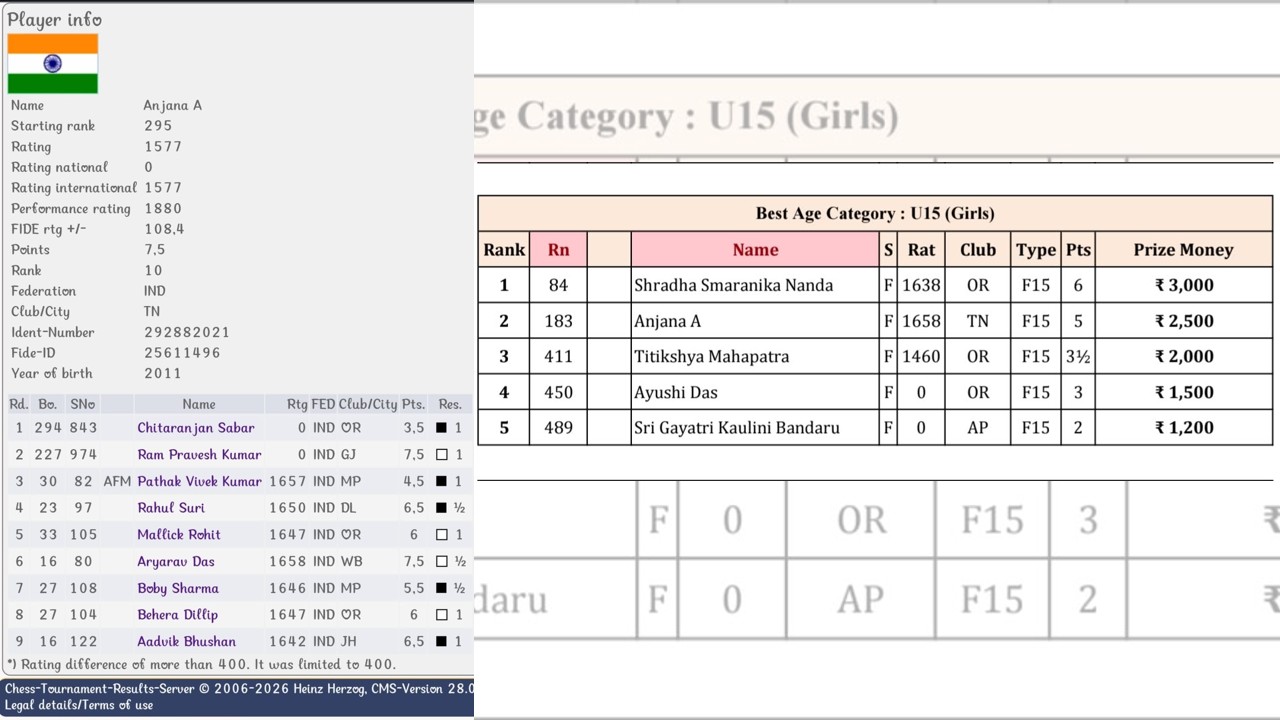Open Pathak Vivek Kumar player link
Image resolution: width=1280 pixels, height=720 pixels.
pyautogui.click(x=199, y=481)
